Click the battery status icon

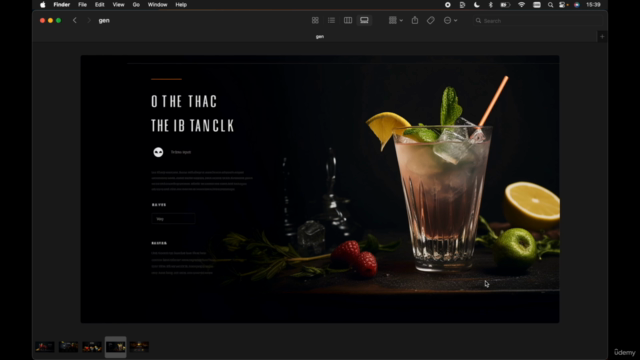pos(505,5)
